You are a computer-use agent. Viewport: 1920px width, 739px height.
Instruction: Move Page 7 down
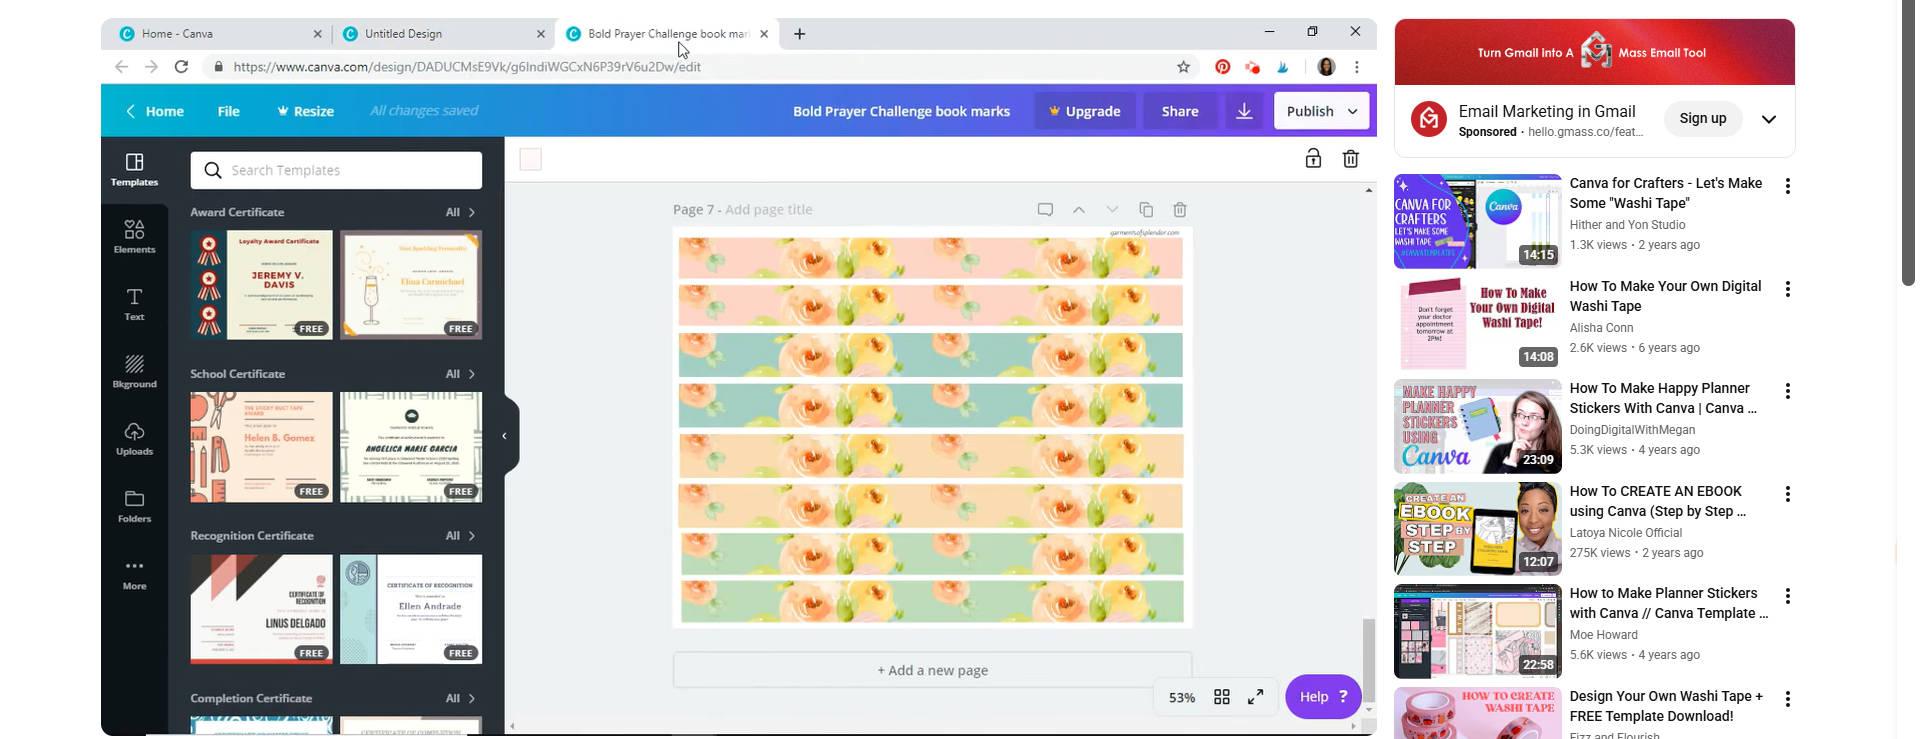pyautogui.click(x=1112, y=209)
